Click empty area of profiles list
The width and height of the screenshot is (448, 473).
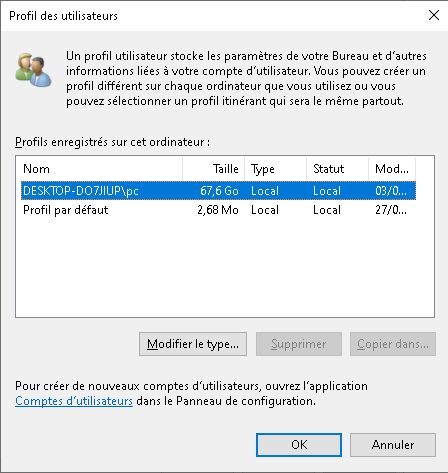click(x=225, y=268)
